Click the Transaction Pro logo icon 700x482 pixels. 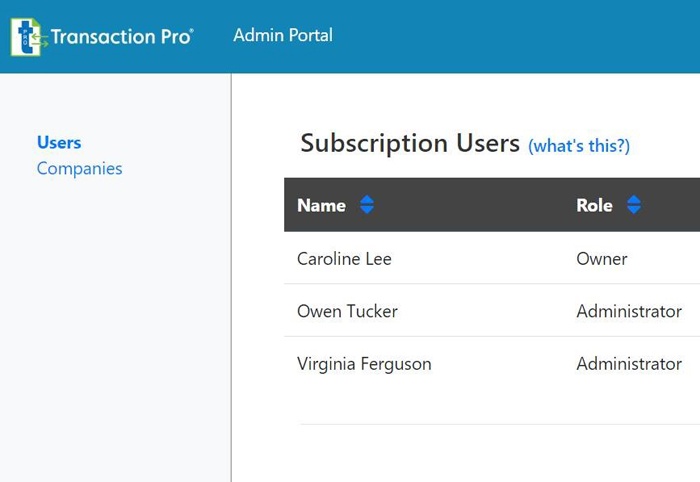point(29,37)
